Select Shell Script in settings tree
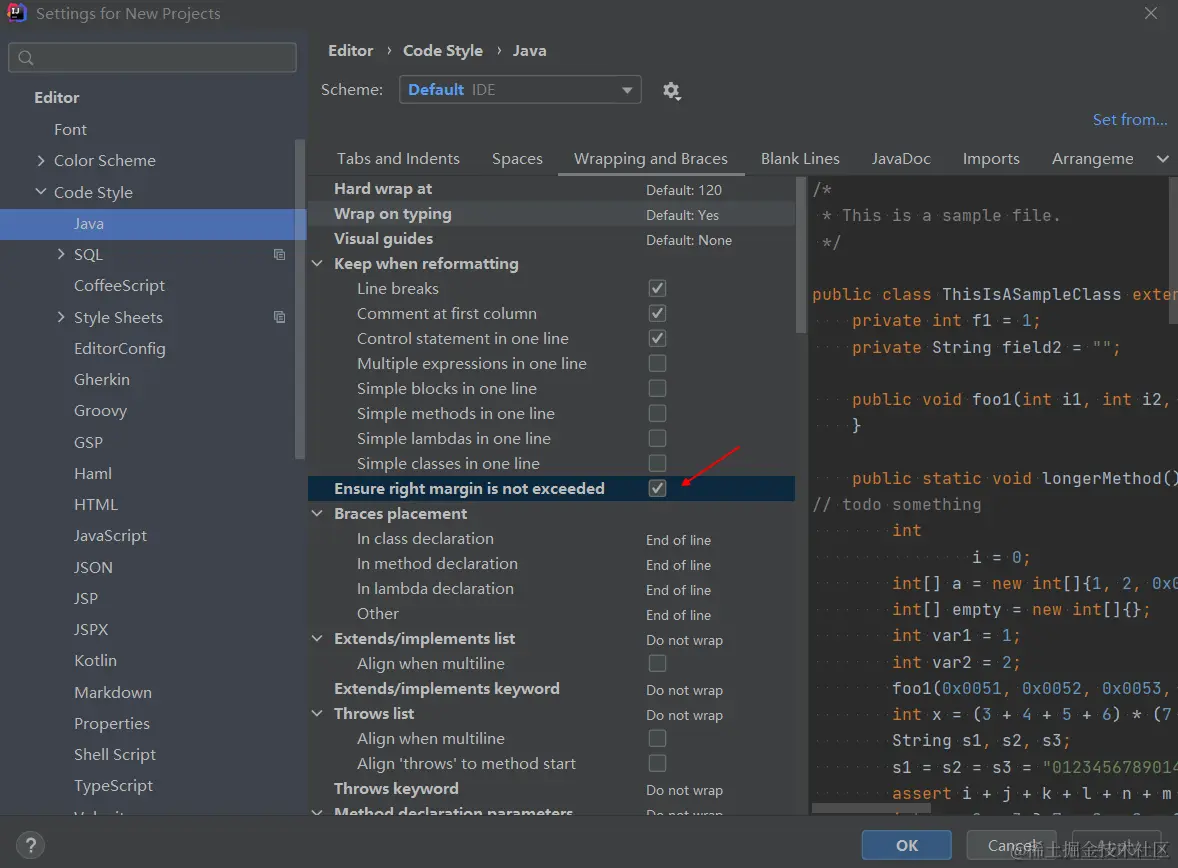The image size is (1178, 868). tap(114, 755)
